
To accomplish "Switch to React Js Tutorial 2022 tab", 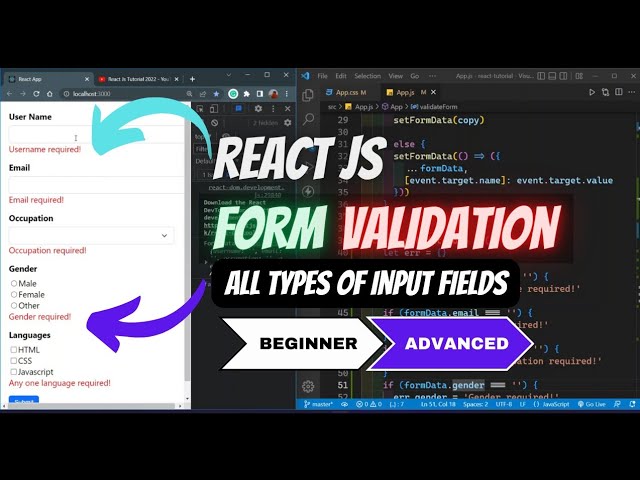I will coord(139,79).
